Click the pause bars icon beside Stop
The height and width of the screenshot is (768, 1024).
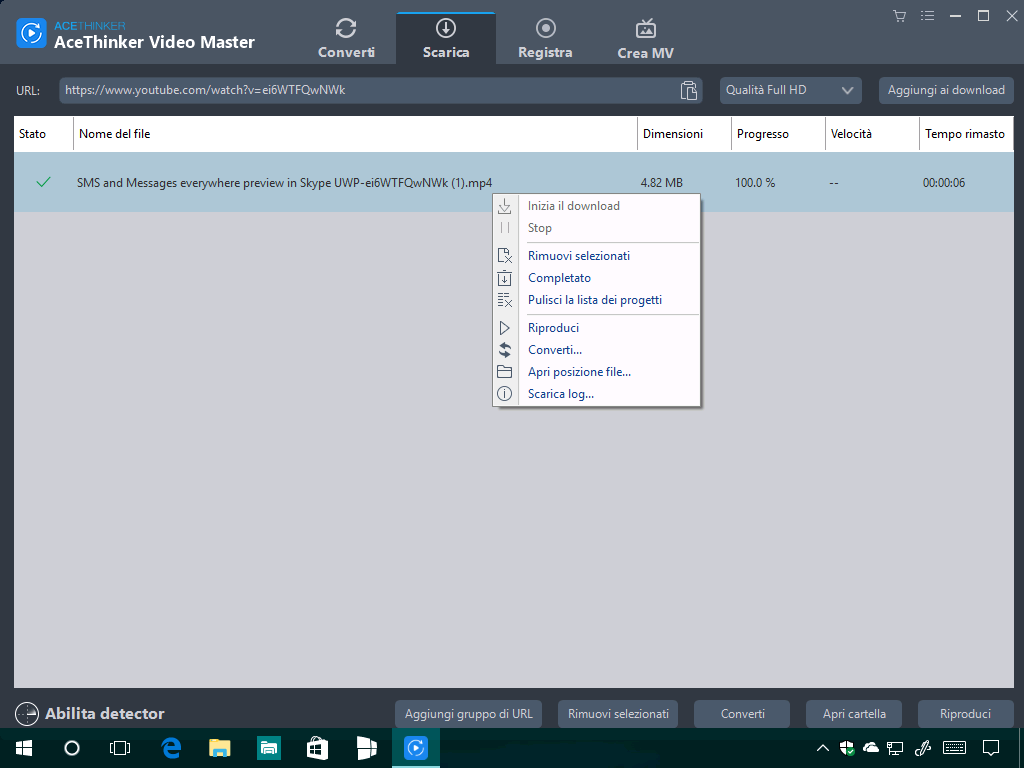point(505,228)
